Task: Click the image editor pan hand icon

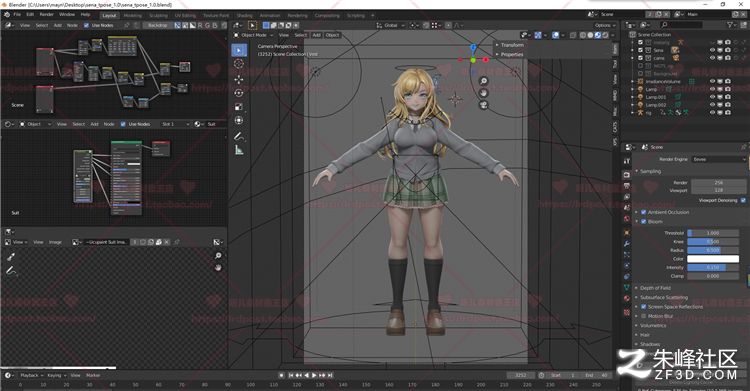Action: (x=218, y=268)
